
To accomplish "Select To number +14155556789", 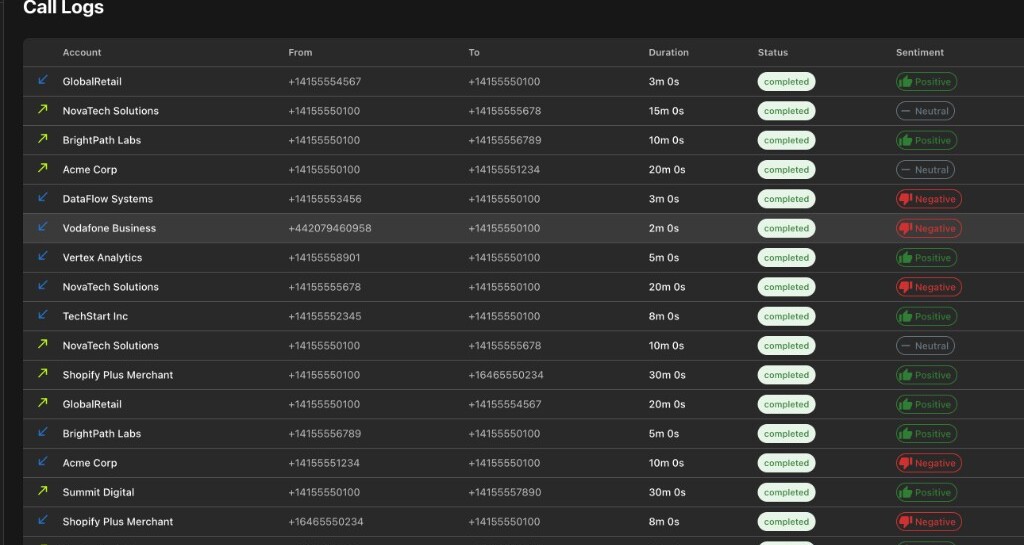I will click(505, 140).
